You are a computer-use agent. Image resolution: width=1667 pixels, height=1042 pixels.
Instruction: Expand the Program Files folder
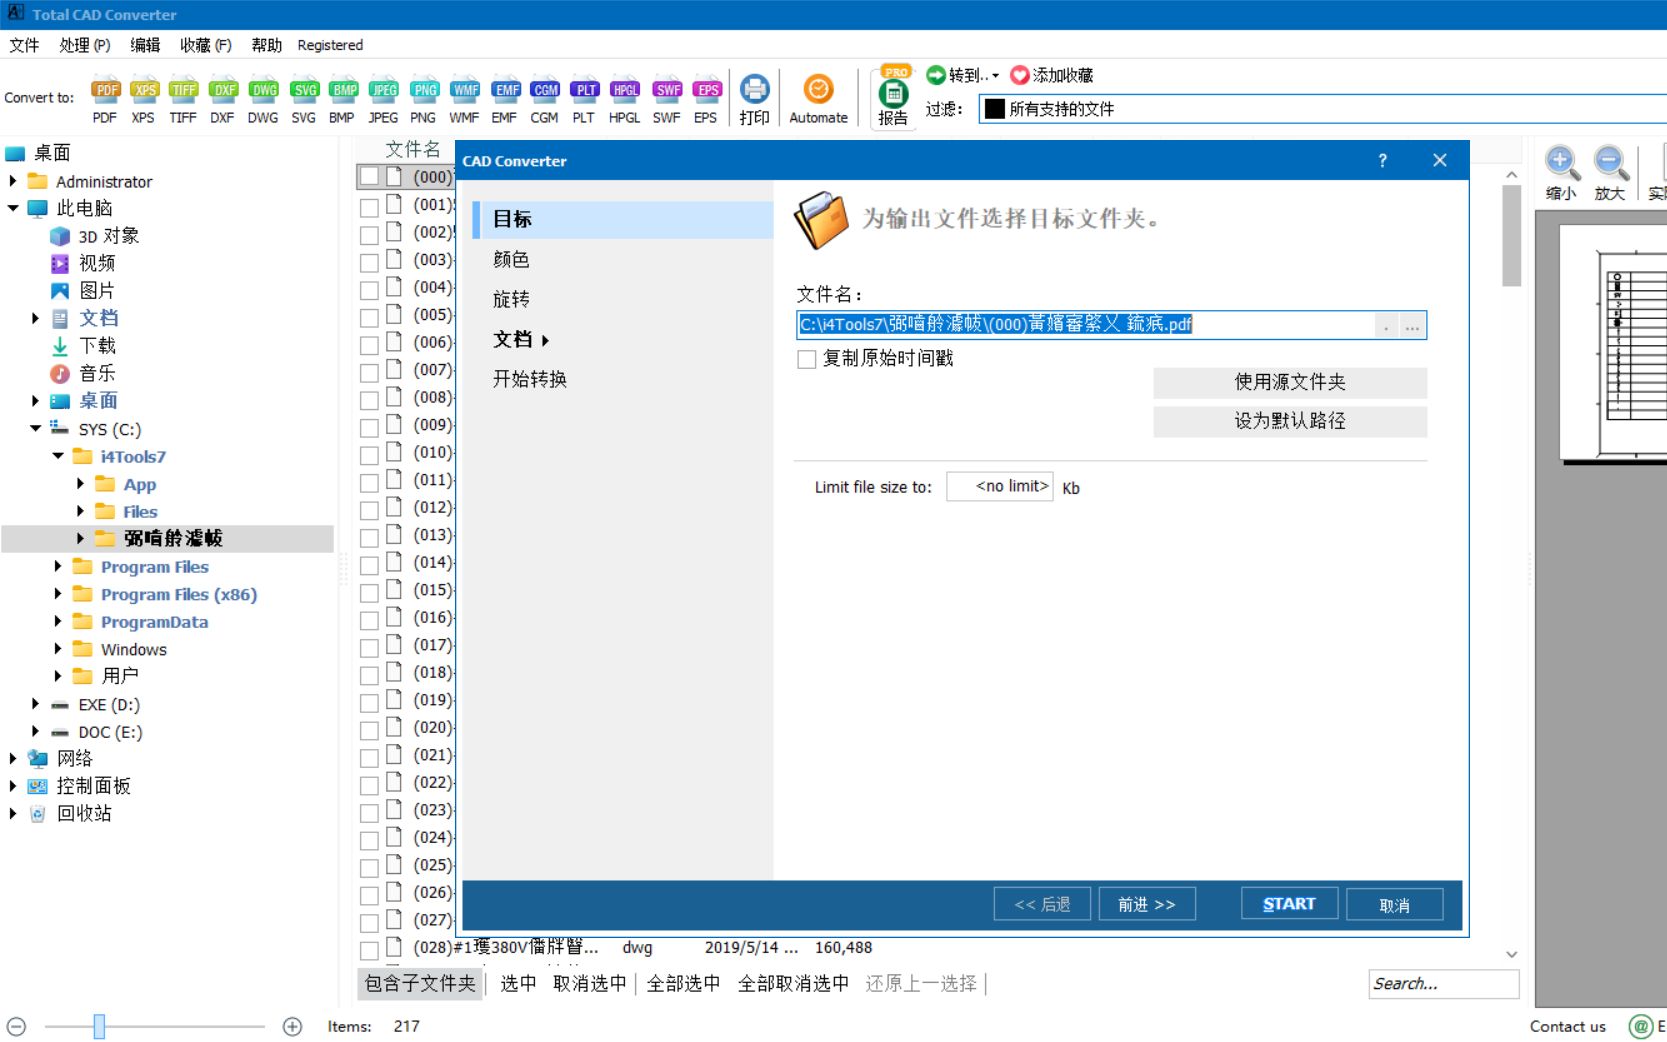click(58, 566)
